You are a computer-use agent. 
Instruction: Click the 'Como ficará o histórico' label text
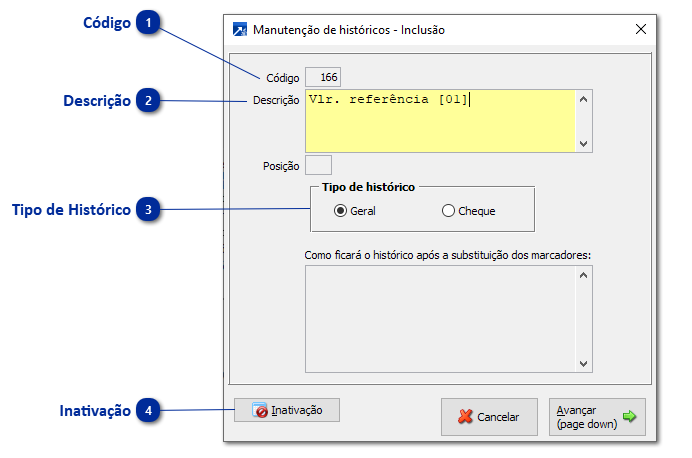[448, 255]
